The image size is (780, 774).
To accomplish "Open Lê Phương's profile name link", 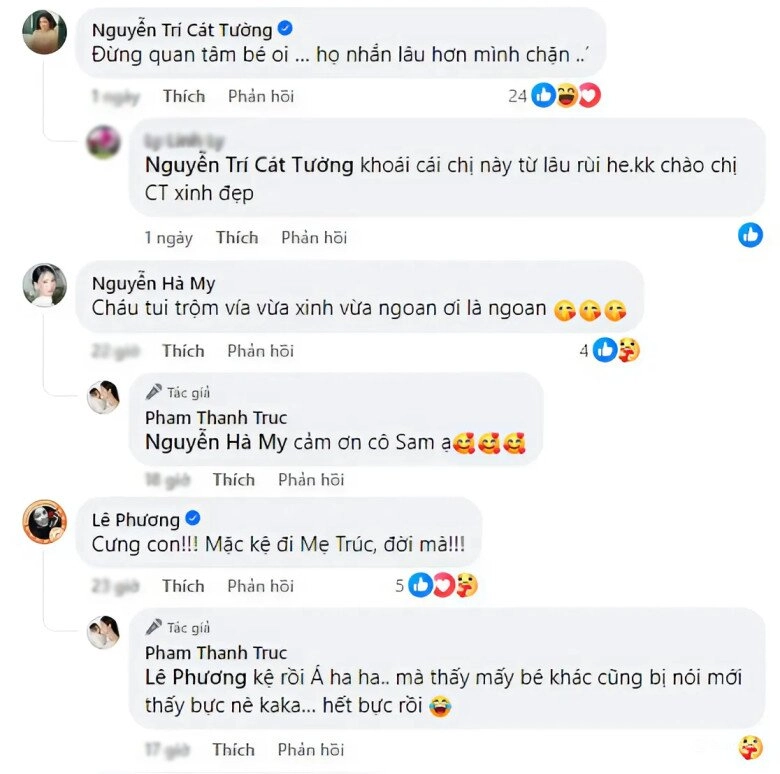I will point(135,519).
